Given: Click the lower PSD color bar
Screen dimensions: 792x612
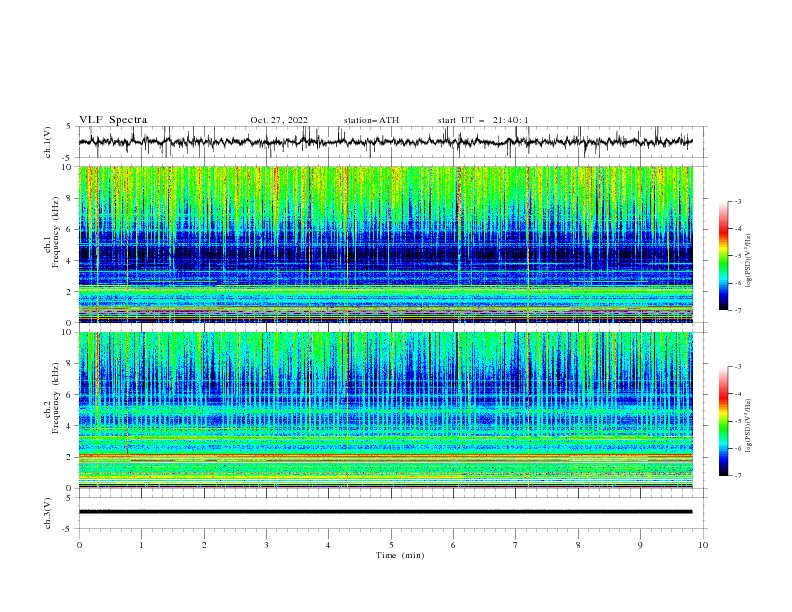Looking at the screenshot, I should point(723,421).
